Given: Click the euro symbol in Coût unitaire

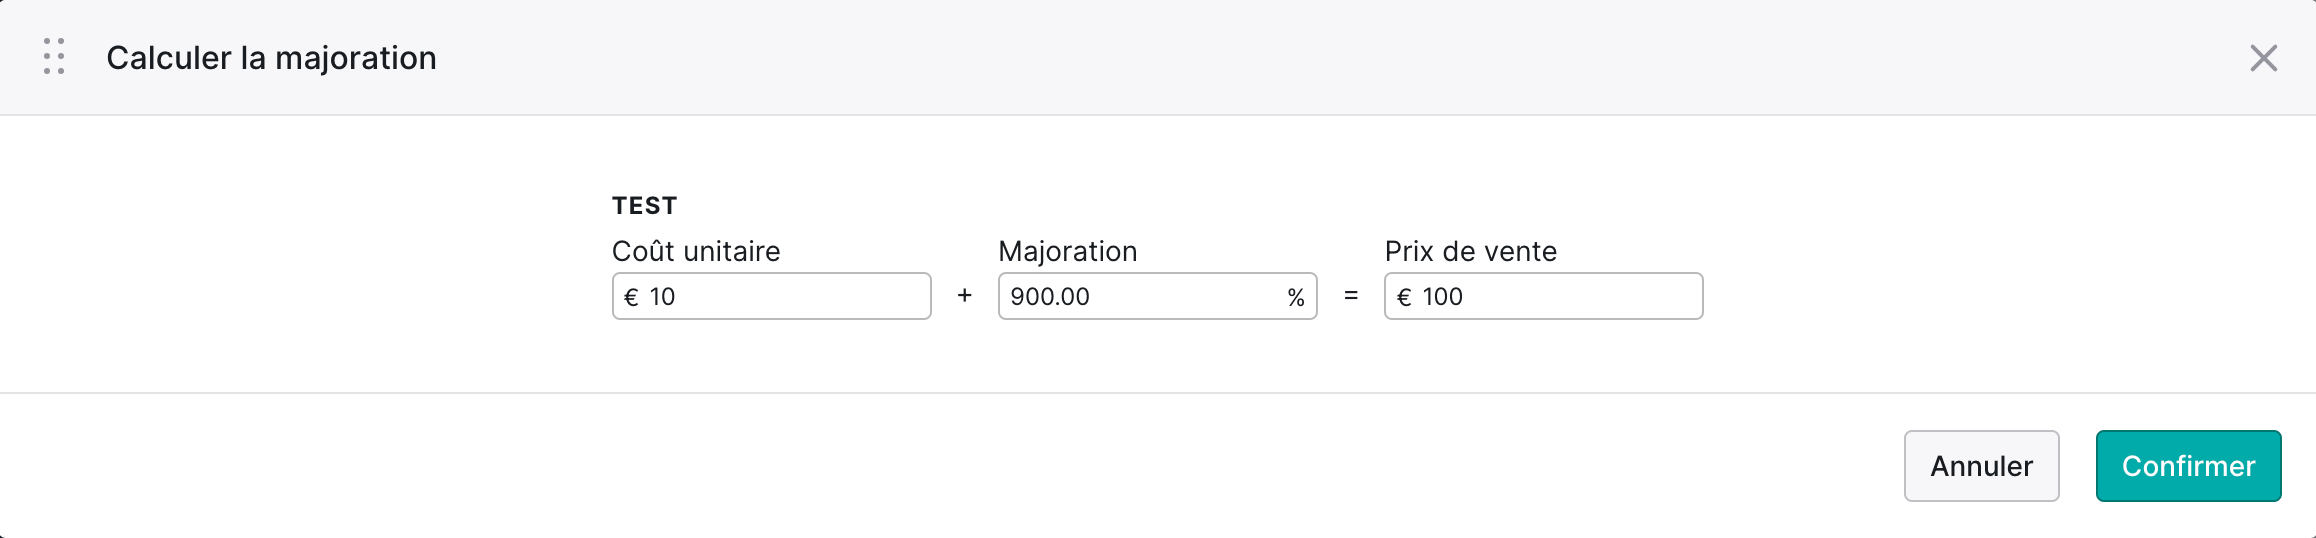Looking at the screenshot, I should tap(631, 297).
